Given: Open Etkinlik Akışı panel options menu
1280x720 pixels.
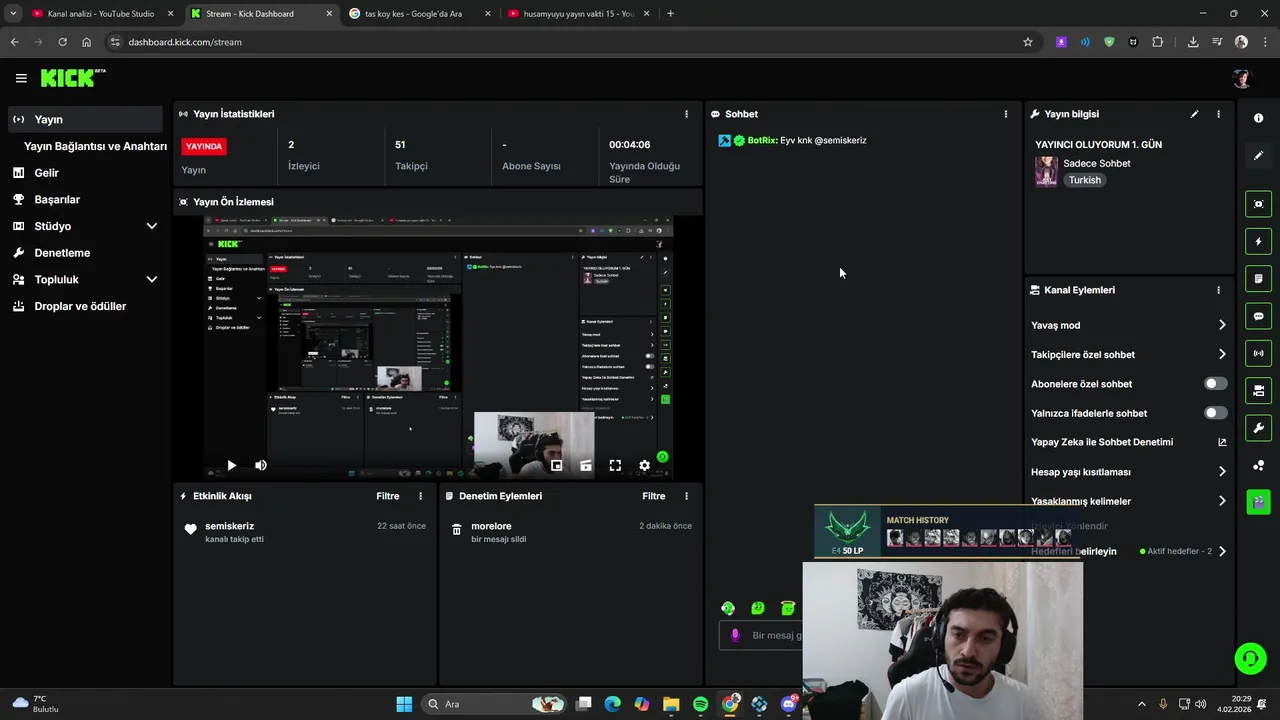Looking at the screenshot, I should (x=420, y=496).
